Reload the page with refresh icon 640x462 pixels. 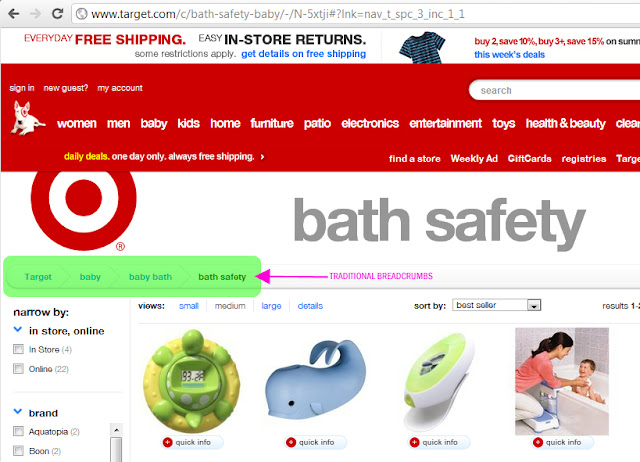click(57, 14)
